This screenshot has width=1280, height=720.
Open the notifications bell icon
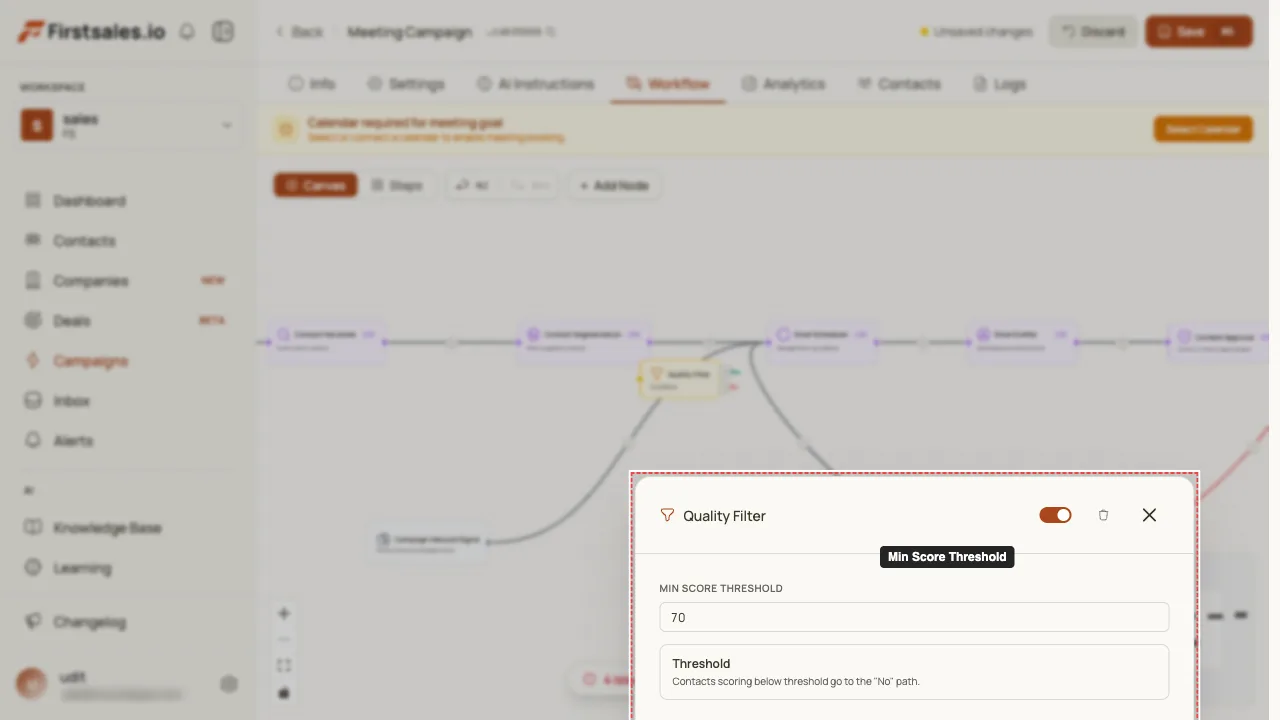pyautogui.click(x=187, y=31)
